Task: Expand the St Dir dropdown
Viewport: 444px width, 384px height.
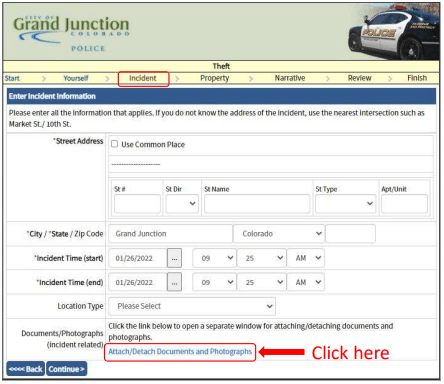Action: pos(182,203)
